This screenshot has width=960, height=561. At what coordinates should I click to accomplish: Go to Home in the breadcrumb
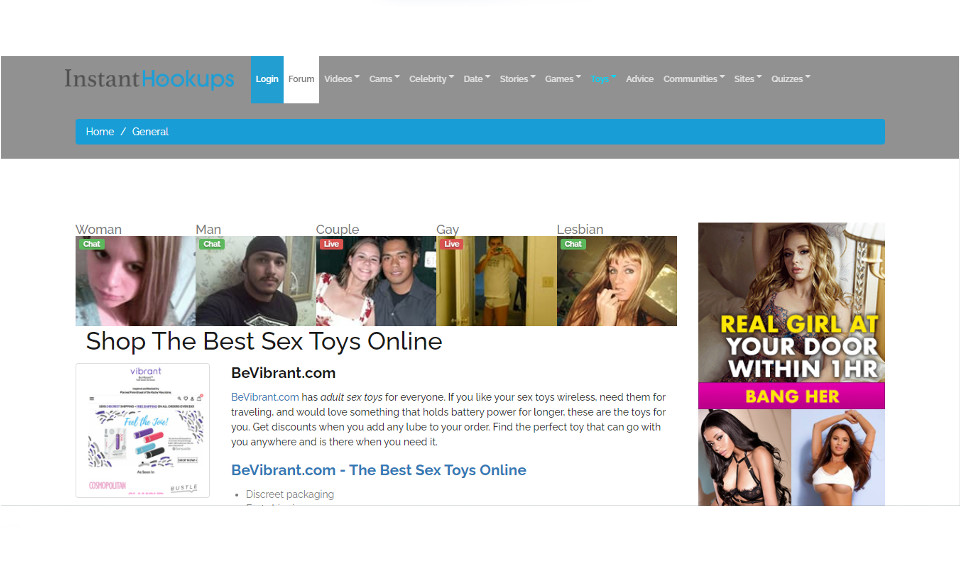tap(100, 132)
